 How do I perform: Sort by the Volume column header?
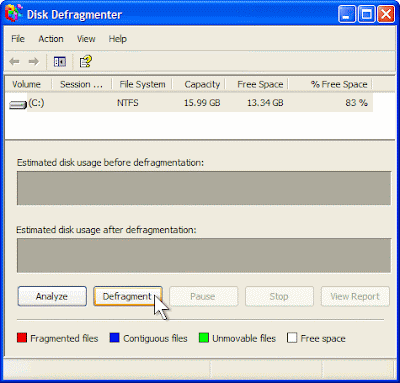(28, 84)
